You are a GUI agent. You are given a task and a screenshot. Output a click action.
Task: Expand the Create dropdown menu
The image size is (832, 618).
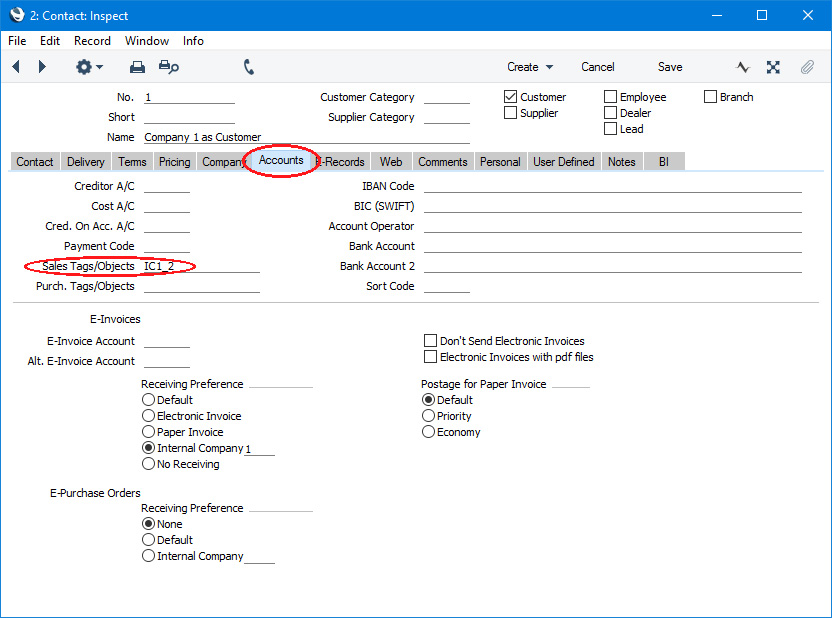tap(529, 67)
